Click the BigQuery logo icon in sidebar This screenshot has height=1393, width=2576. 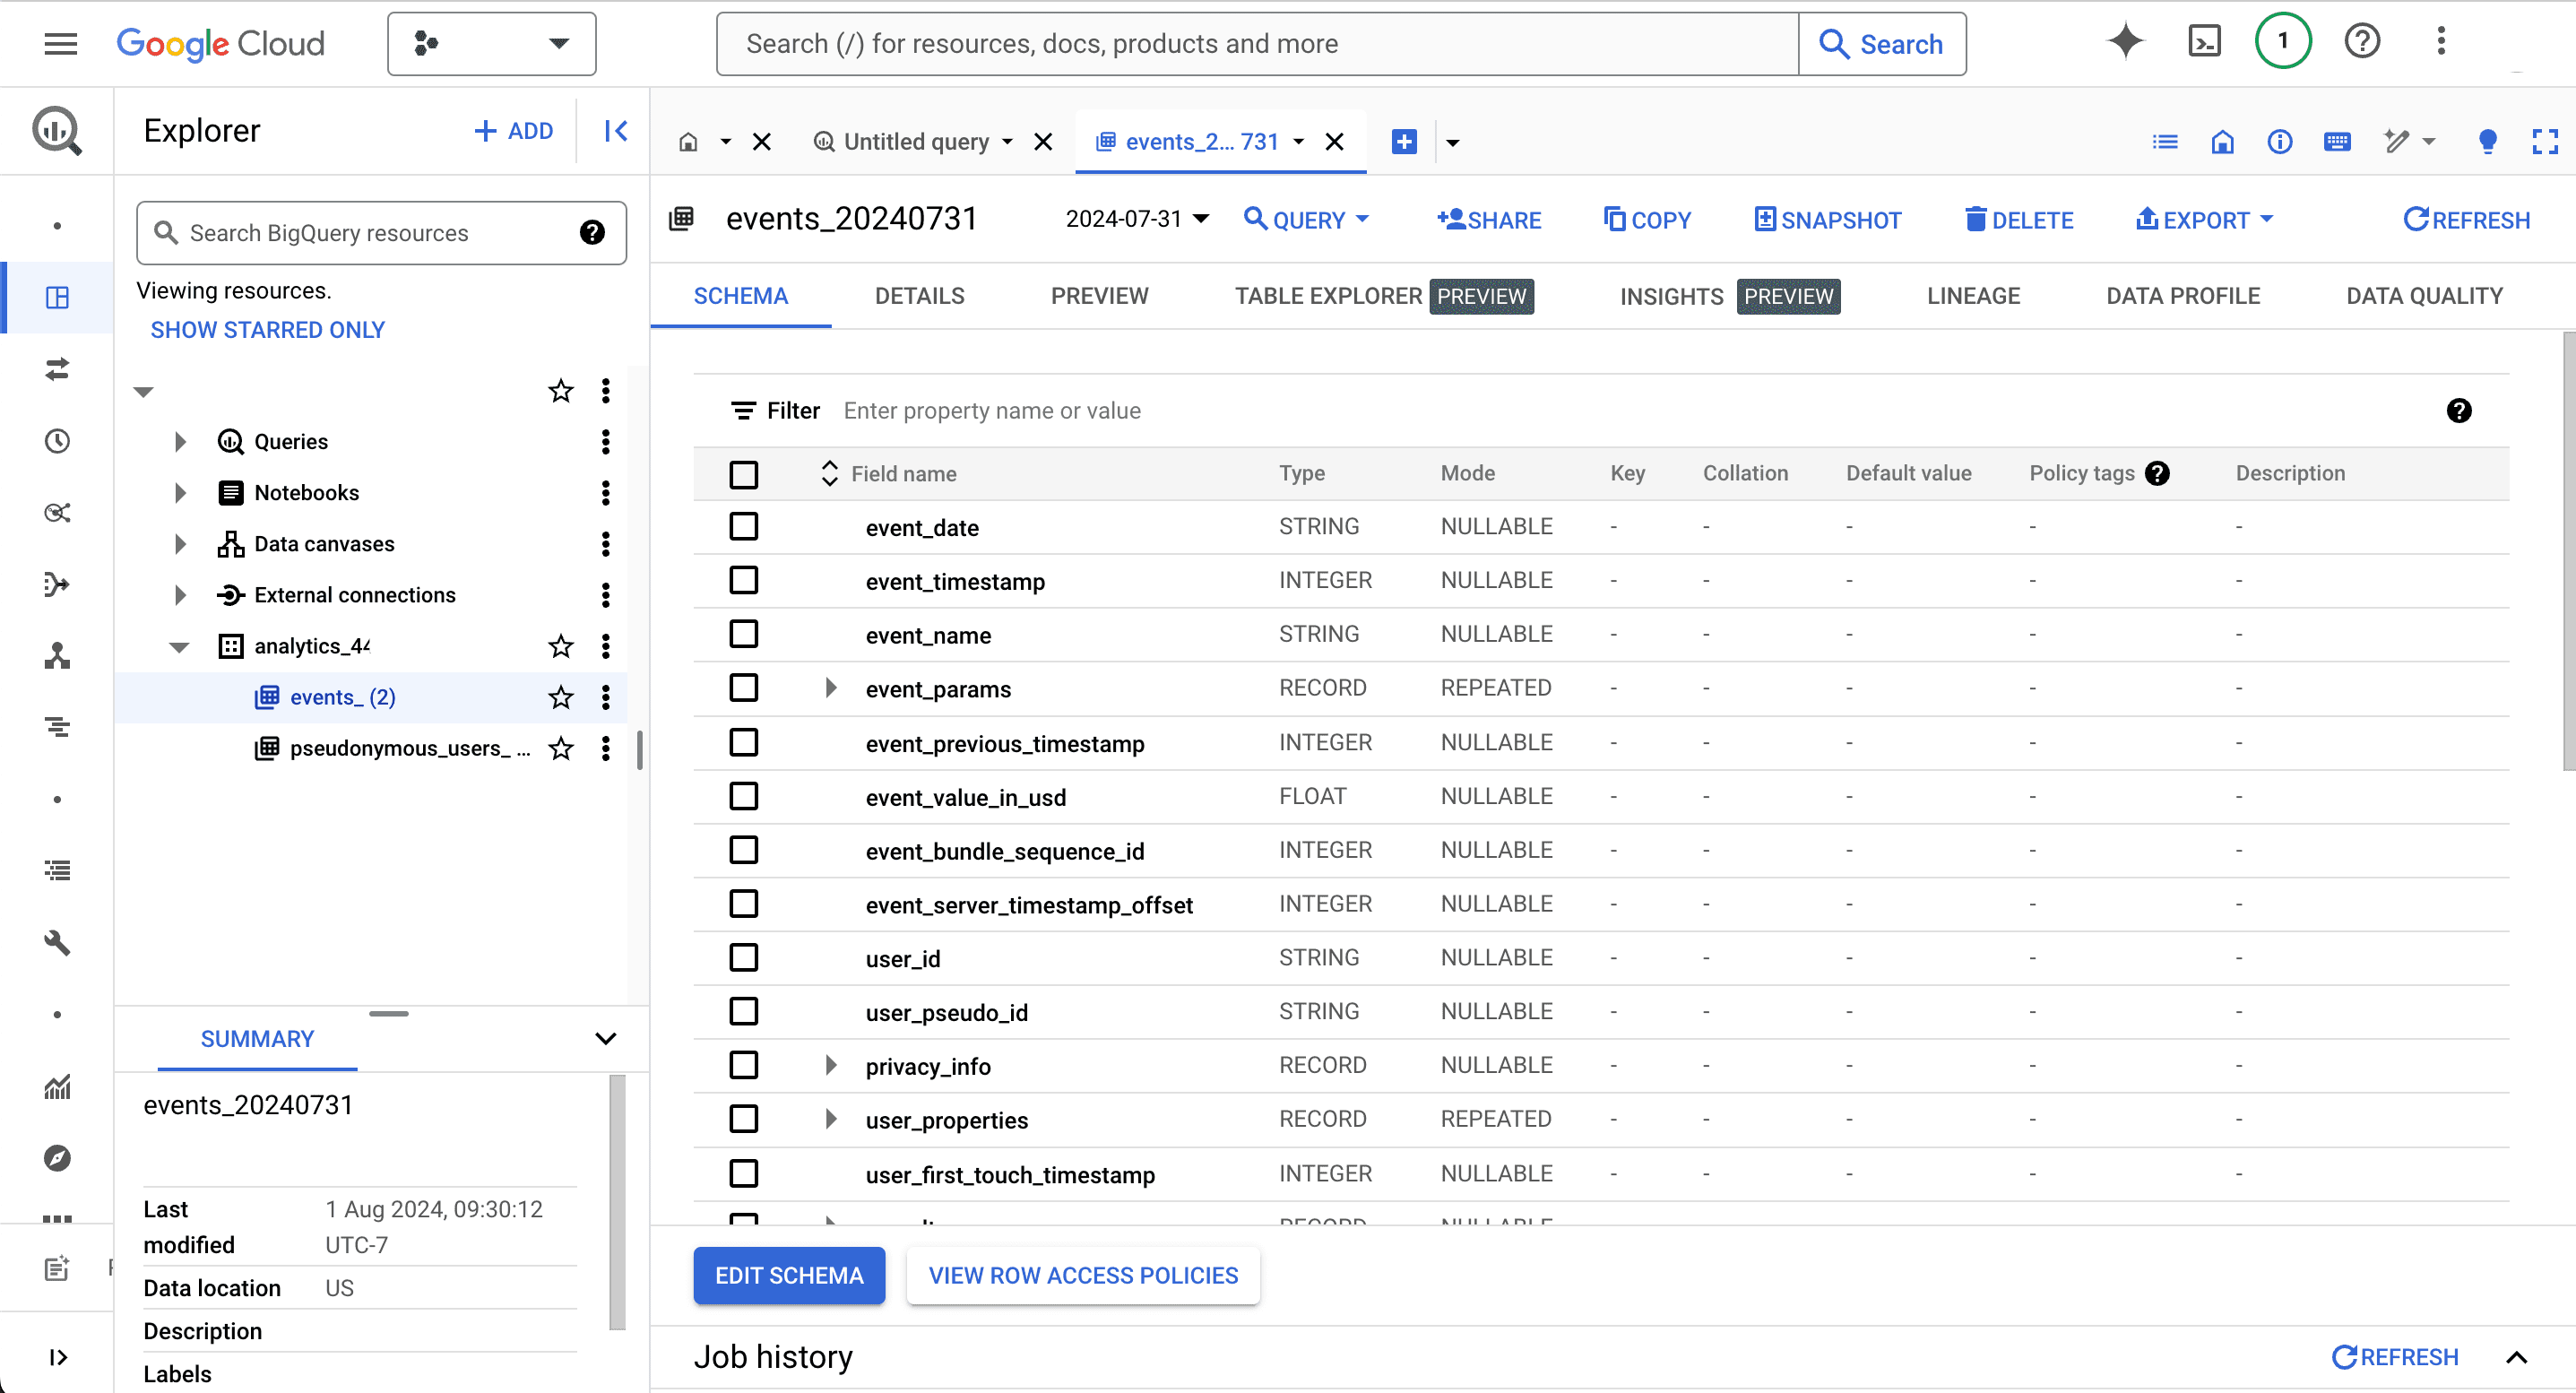tap(57, 130)
